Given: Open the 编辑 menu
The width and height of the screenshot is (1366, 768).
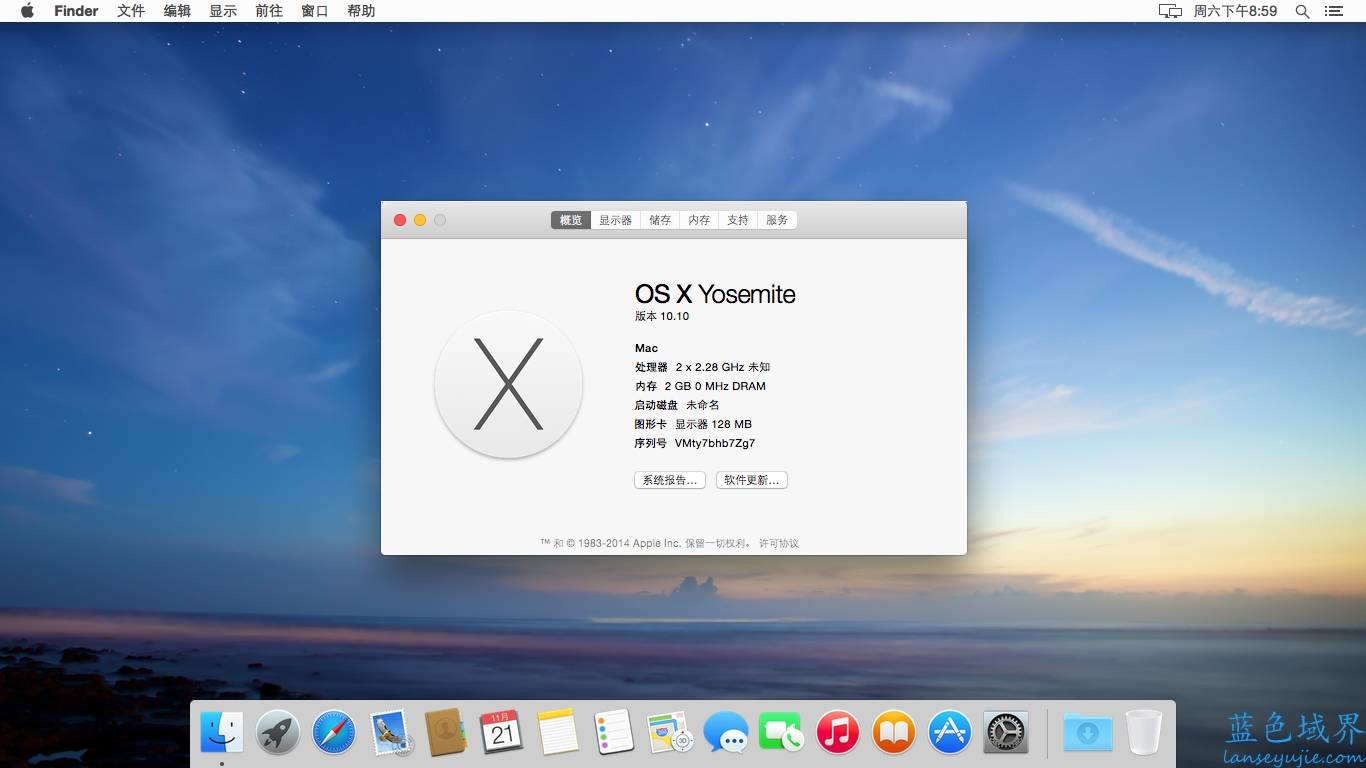Looking at the screenshot, I should [177, 11].
